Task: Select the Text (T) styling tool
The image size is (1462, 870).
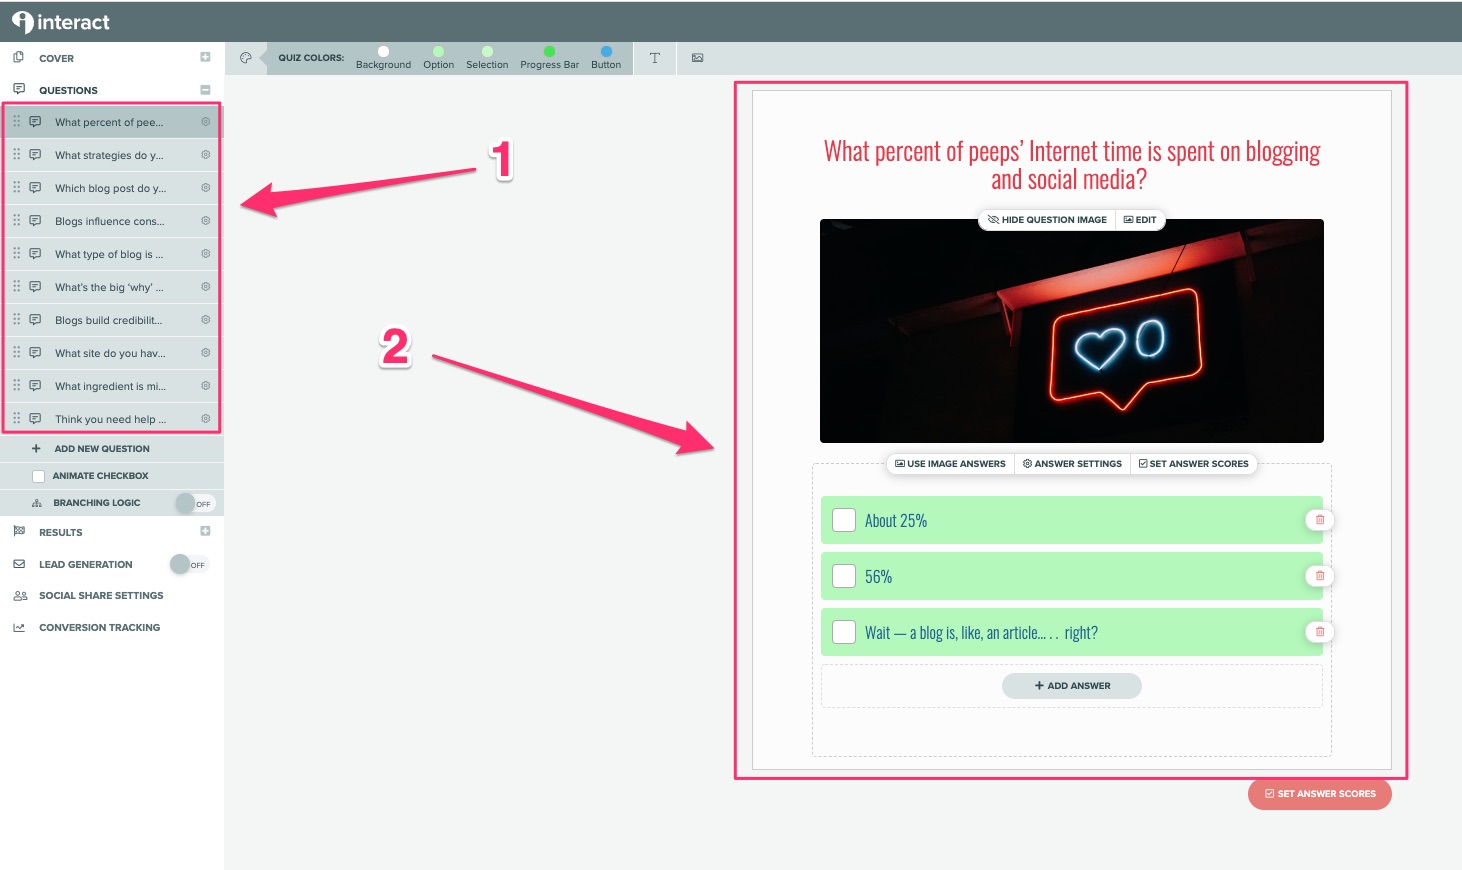Action: 654,58
